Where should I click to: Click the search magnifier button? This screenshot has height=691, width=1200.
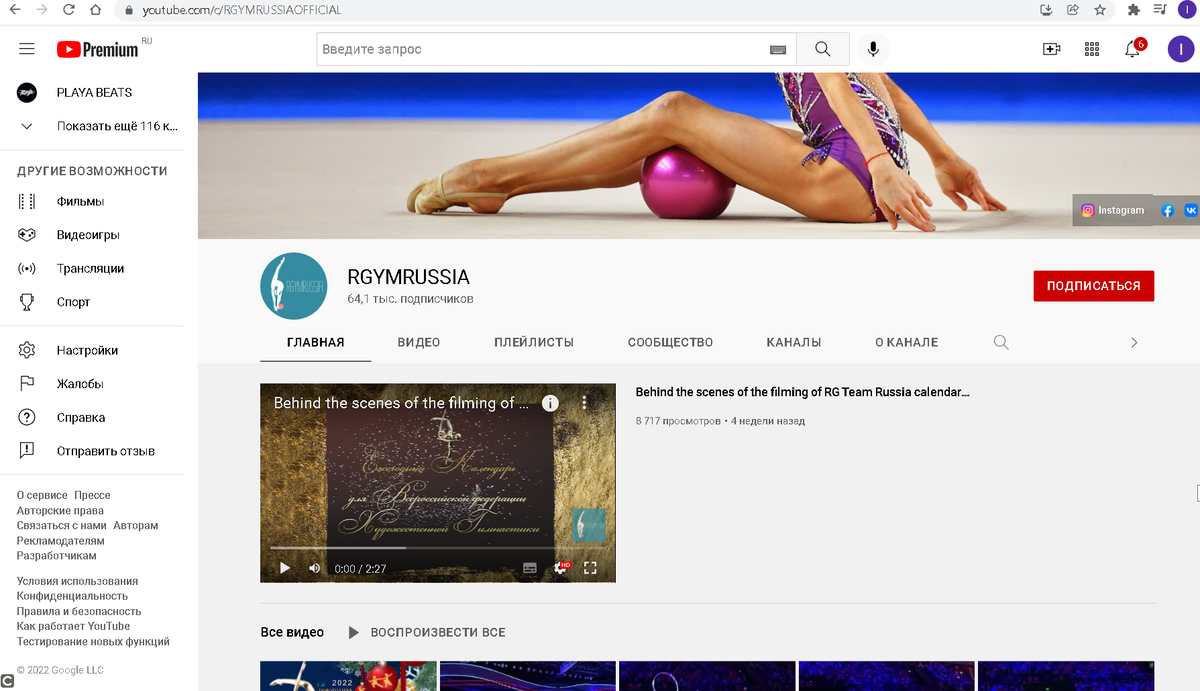point(822,49)
